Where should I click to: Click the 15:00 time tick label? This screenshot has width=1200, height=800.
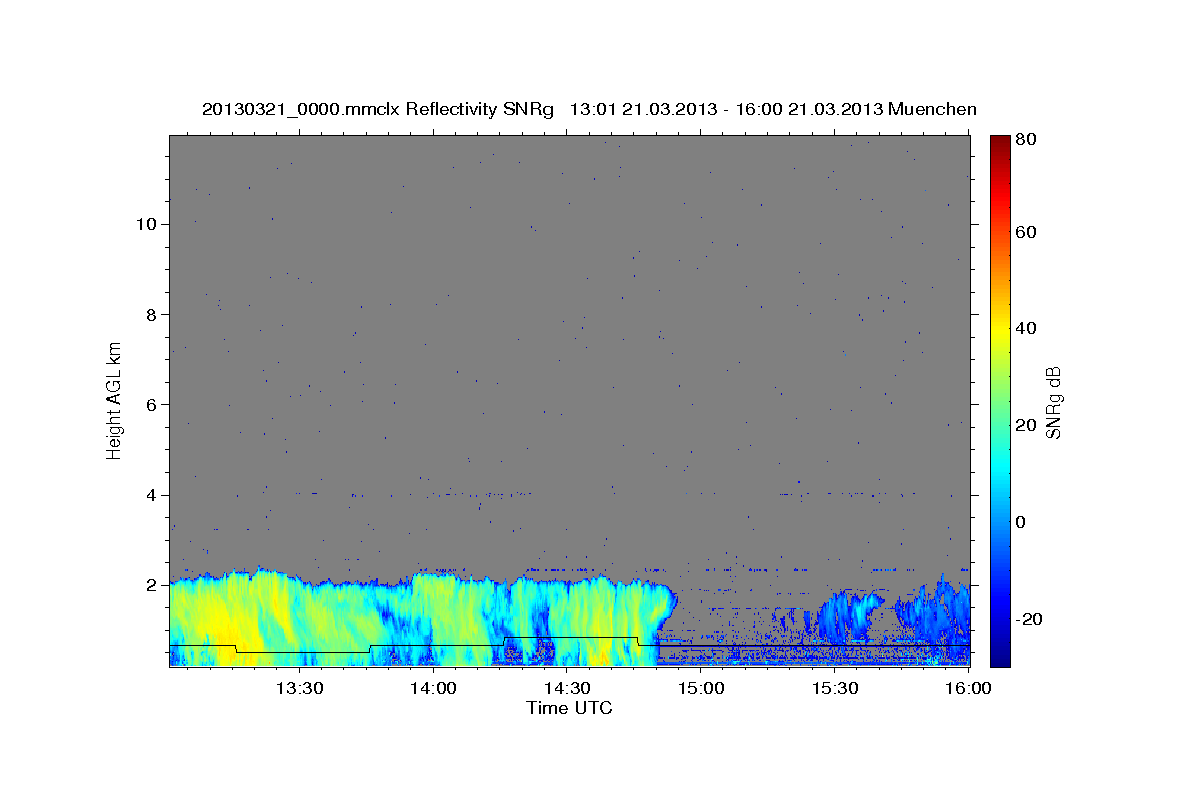701,688
